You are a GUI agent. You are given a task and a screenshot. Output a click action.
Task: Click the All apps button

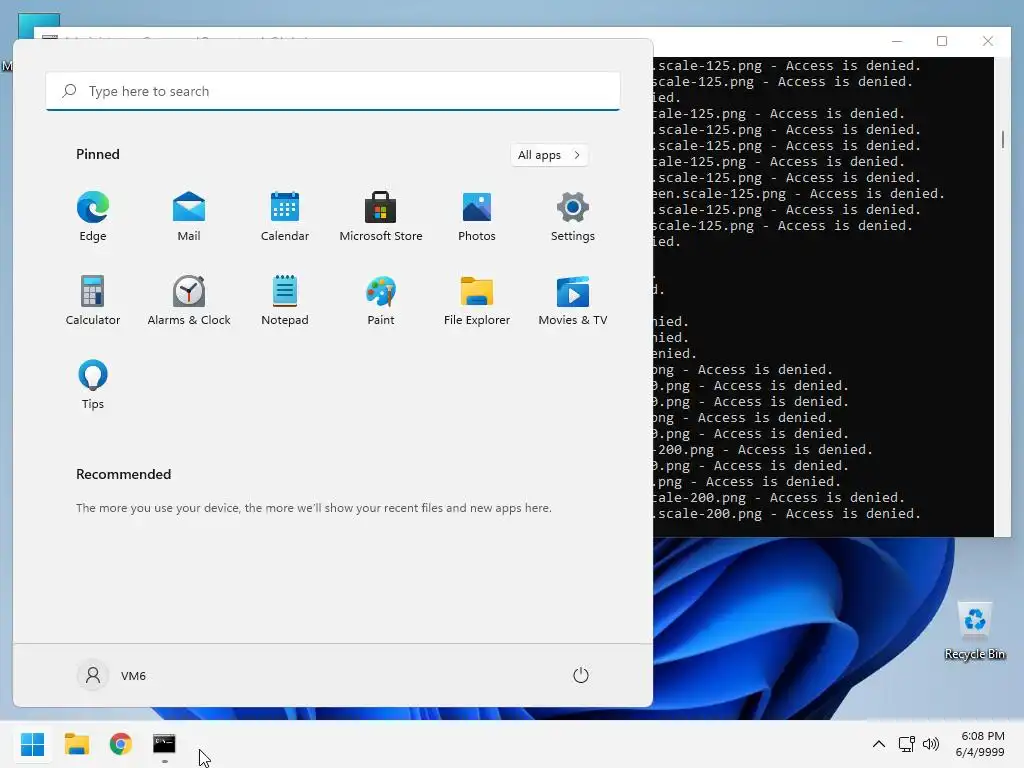click(549, 155)
